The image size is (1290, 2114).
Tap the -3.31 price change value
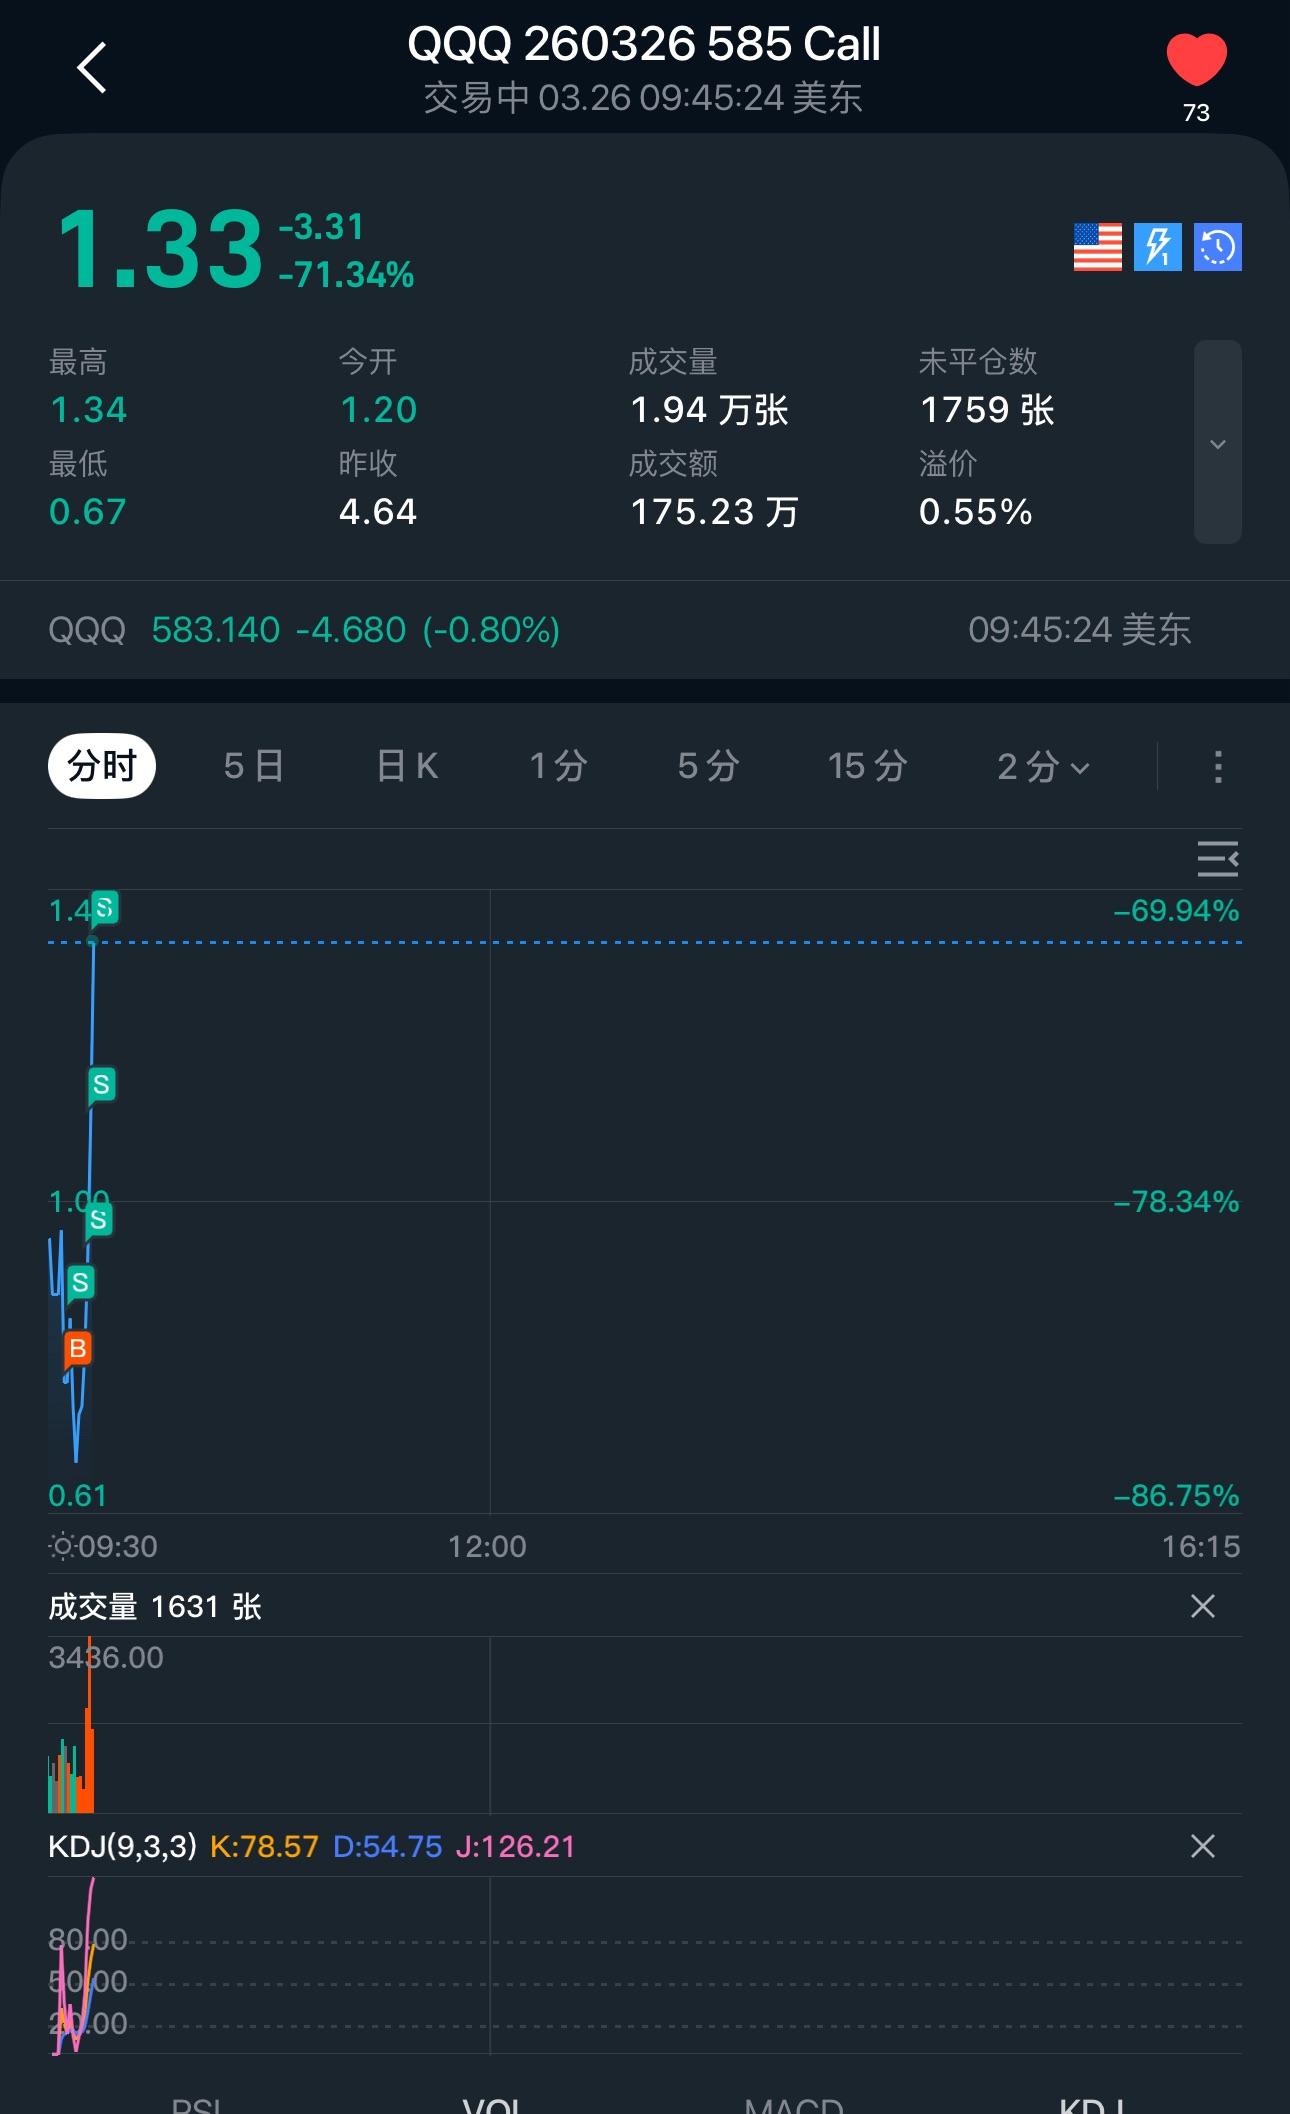[x=321, y=227]
